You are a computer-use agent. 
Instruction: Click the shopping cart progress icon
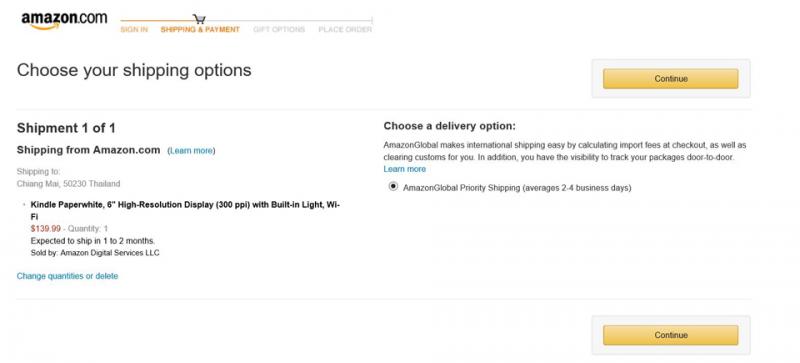[x=199, y=19]
